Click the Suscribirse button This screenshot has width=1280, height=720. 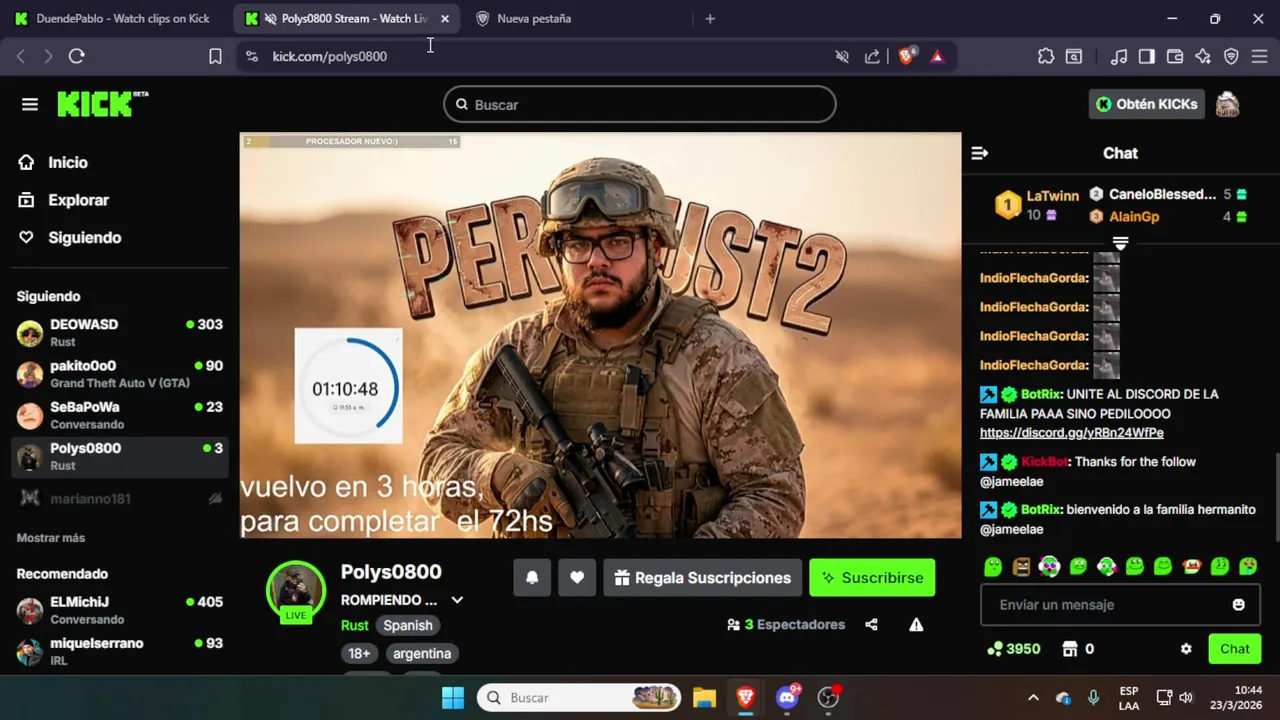pos(872,578)
